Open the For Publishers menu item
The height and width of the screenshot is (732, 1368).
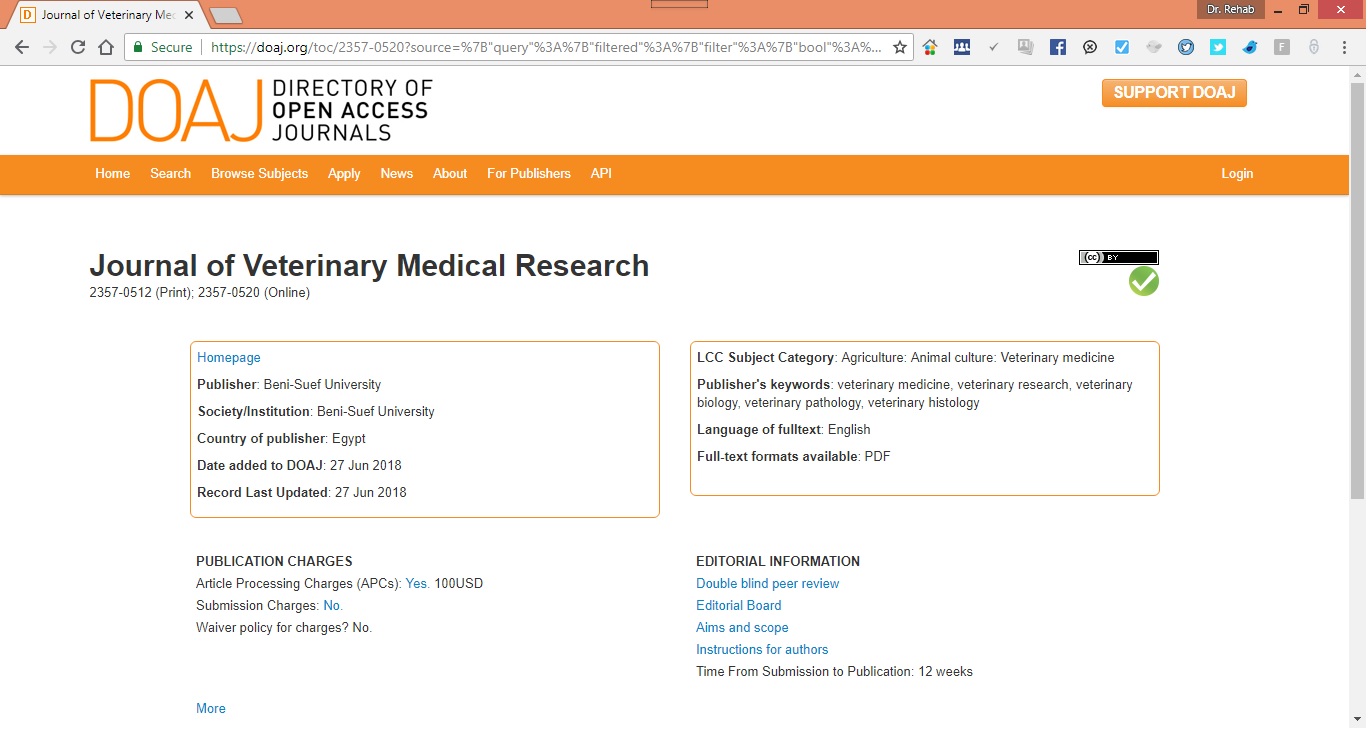pos(529,173)
